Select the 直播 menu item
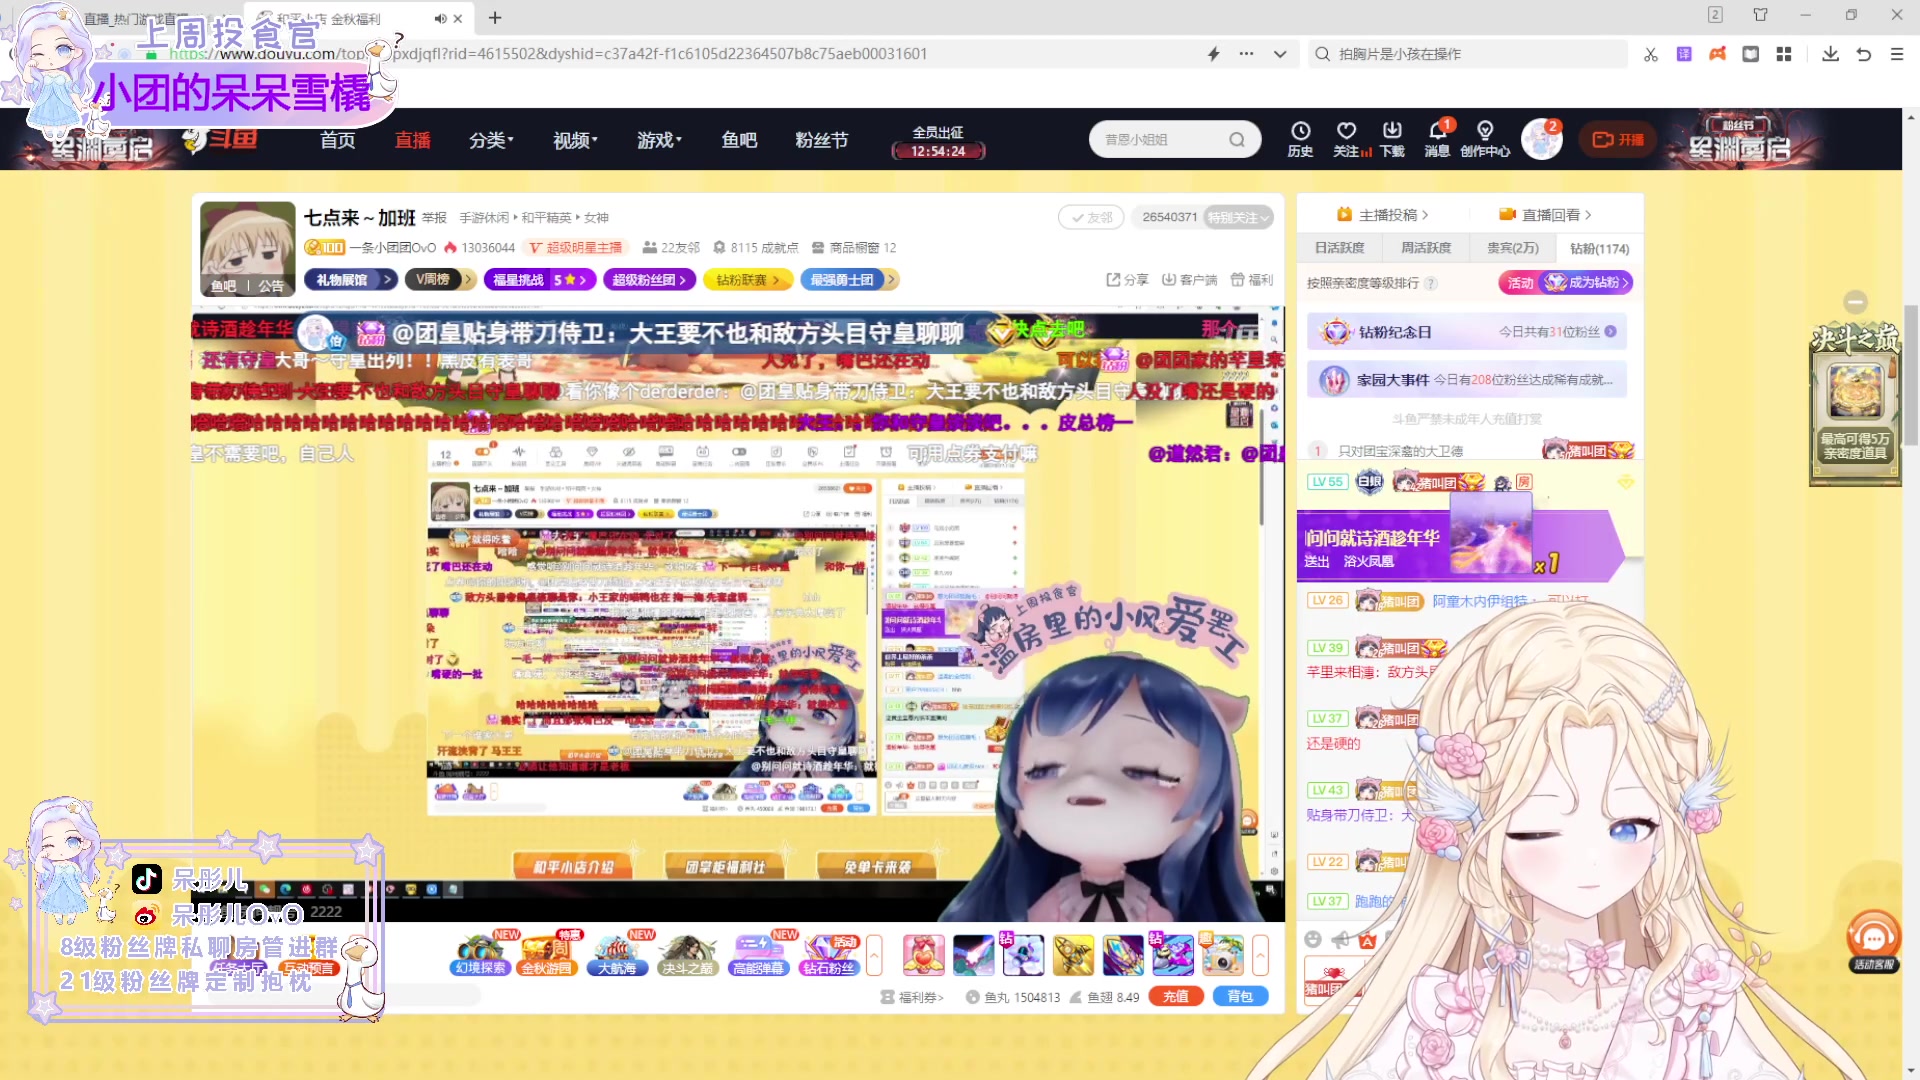The image size is (1920, 1080). pos(412,140)
